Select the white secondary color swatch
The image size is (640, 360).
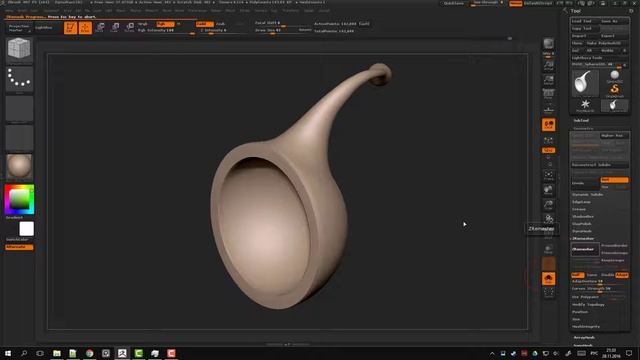[27, 229]
